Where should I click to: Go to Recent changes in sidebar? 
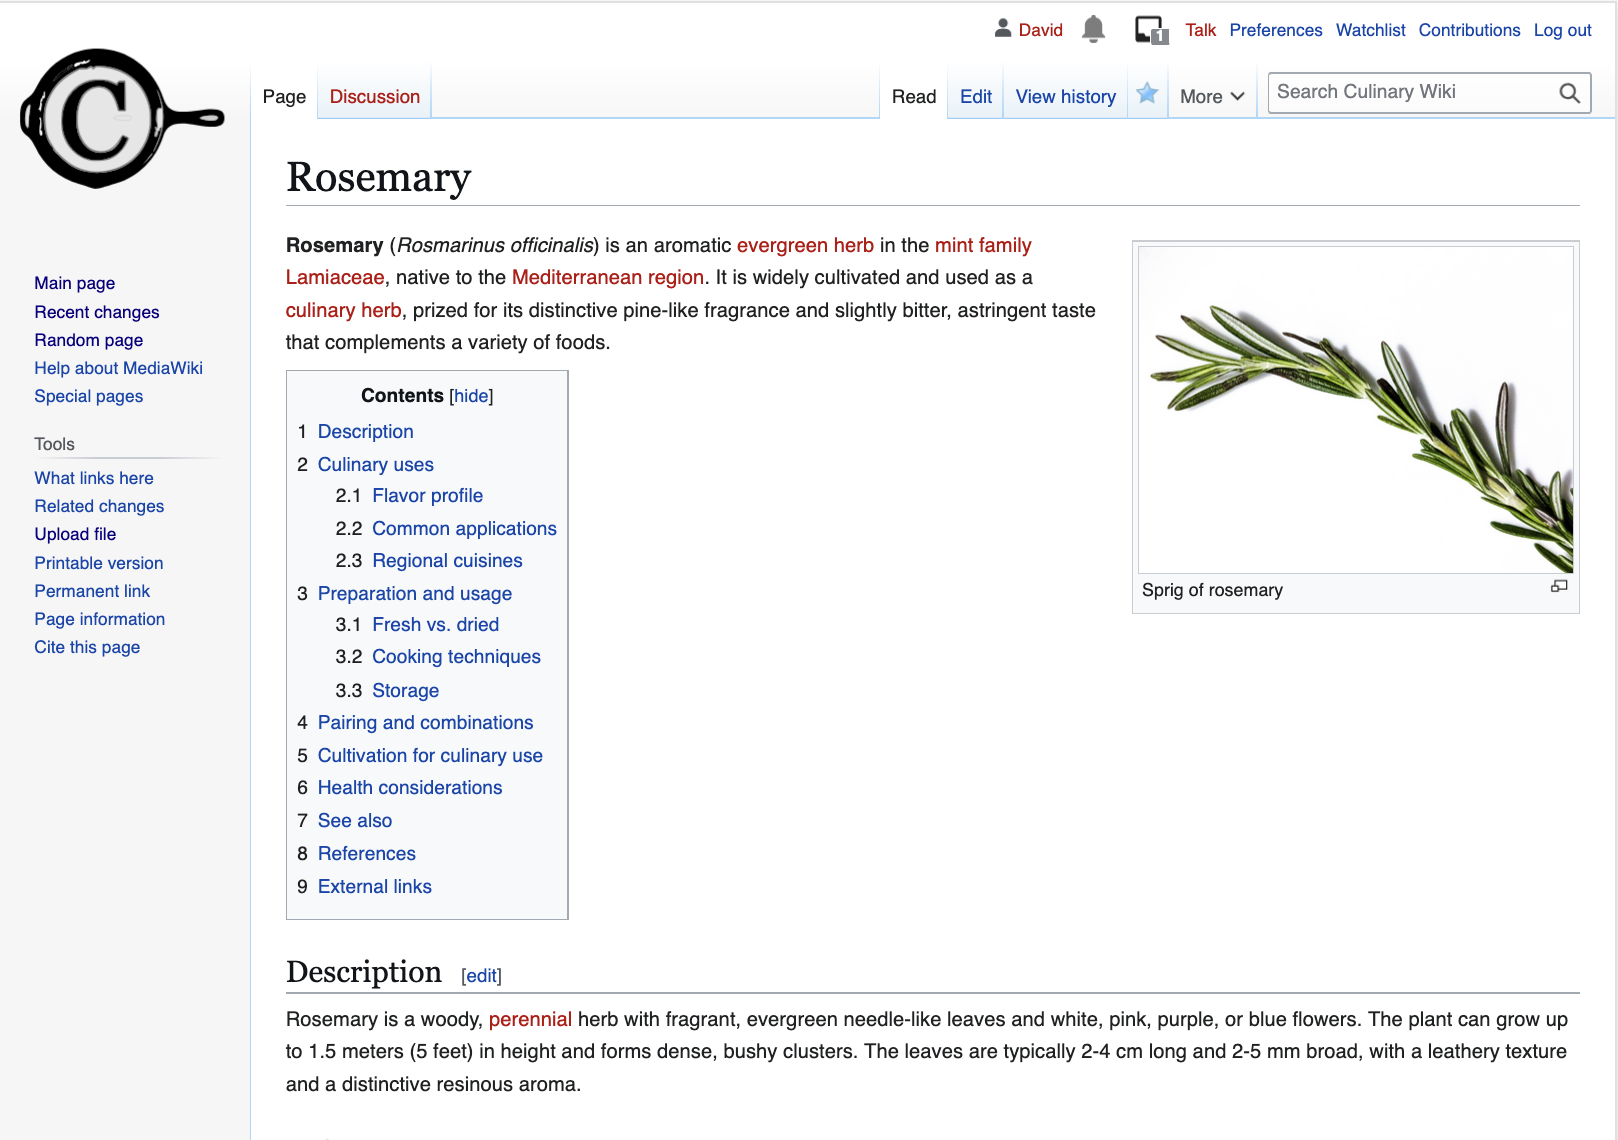(x=97, y=312)
